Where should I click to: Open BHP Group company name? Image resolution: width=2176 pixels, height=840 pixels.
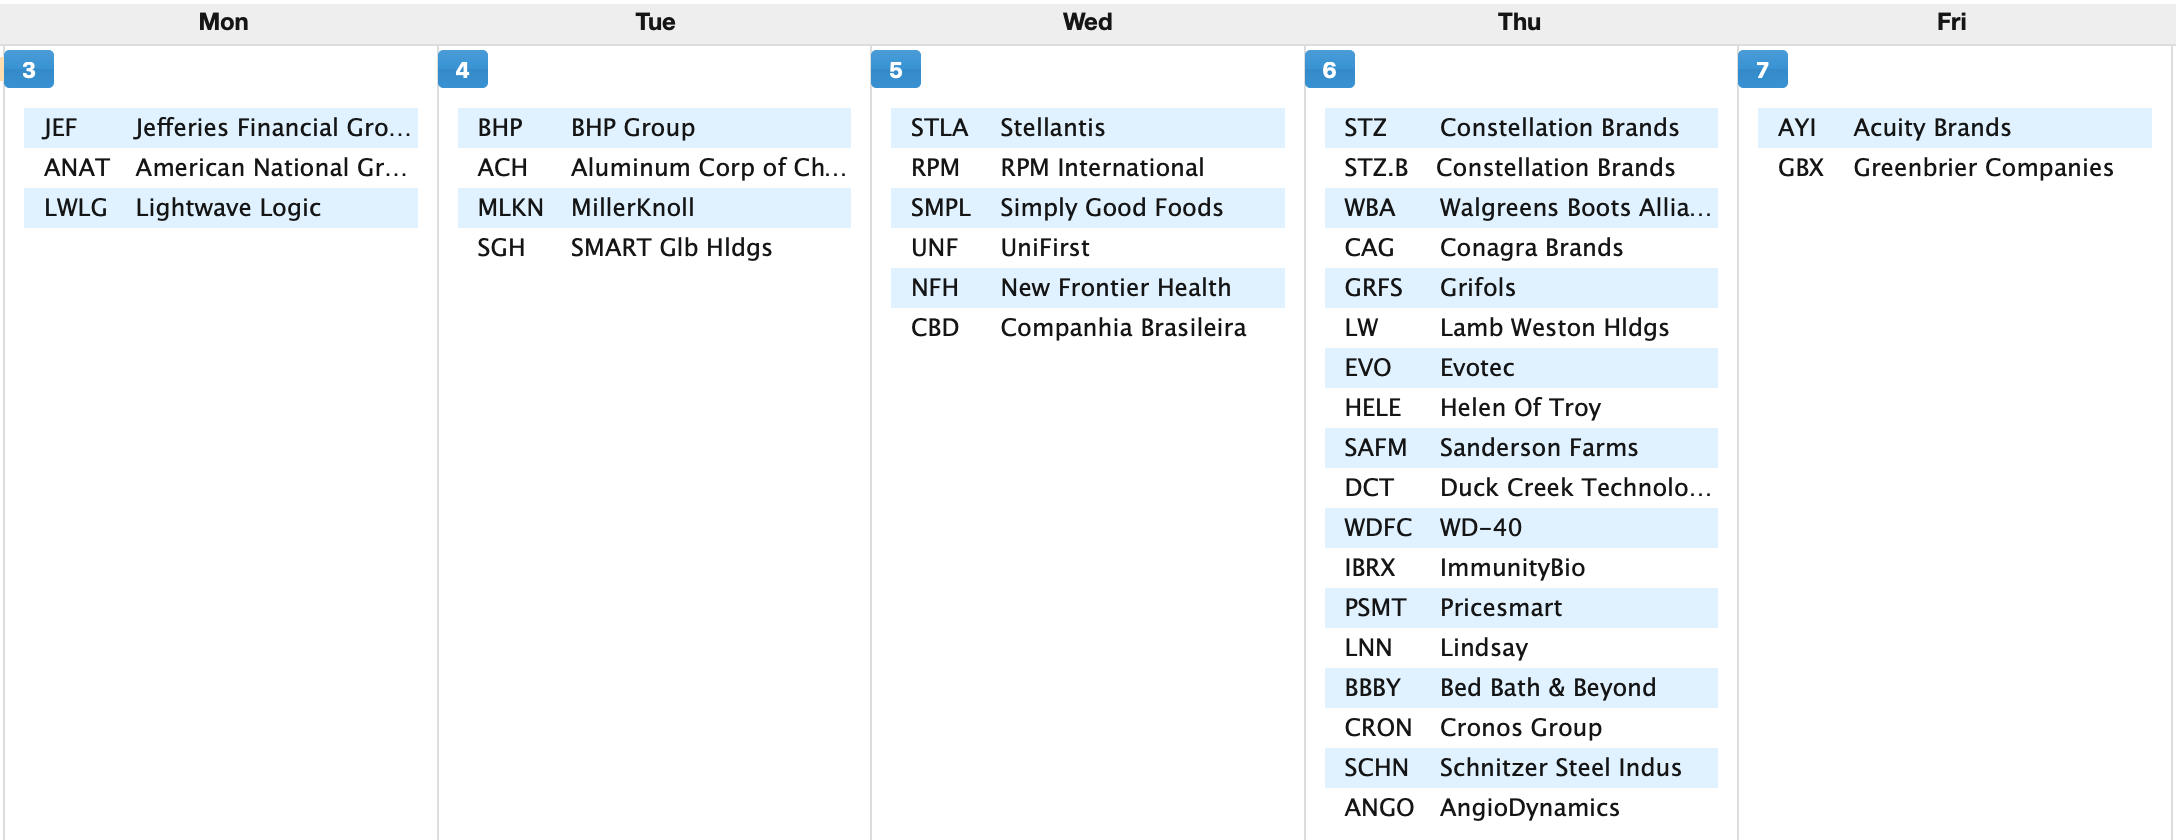point(633,128)
